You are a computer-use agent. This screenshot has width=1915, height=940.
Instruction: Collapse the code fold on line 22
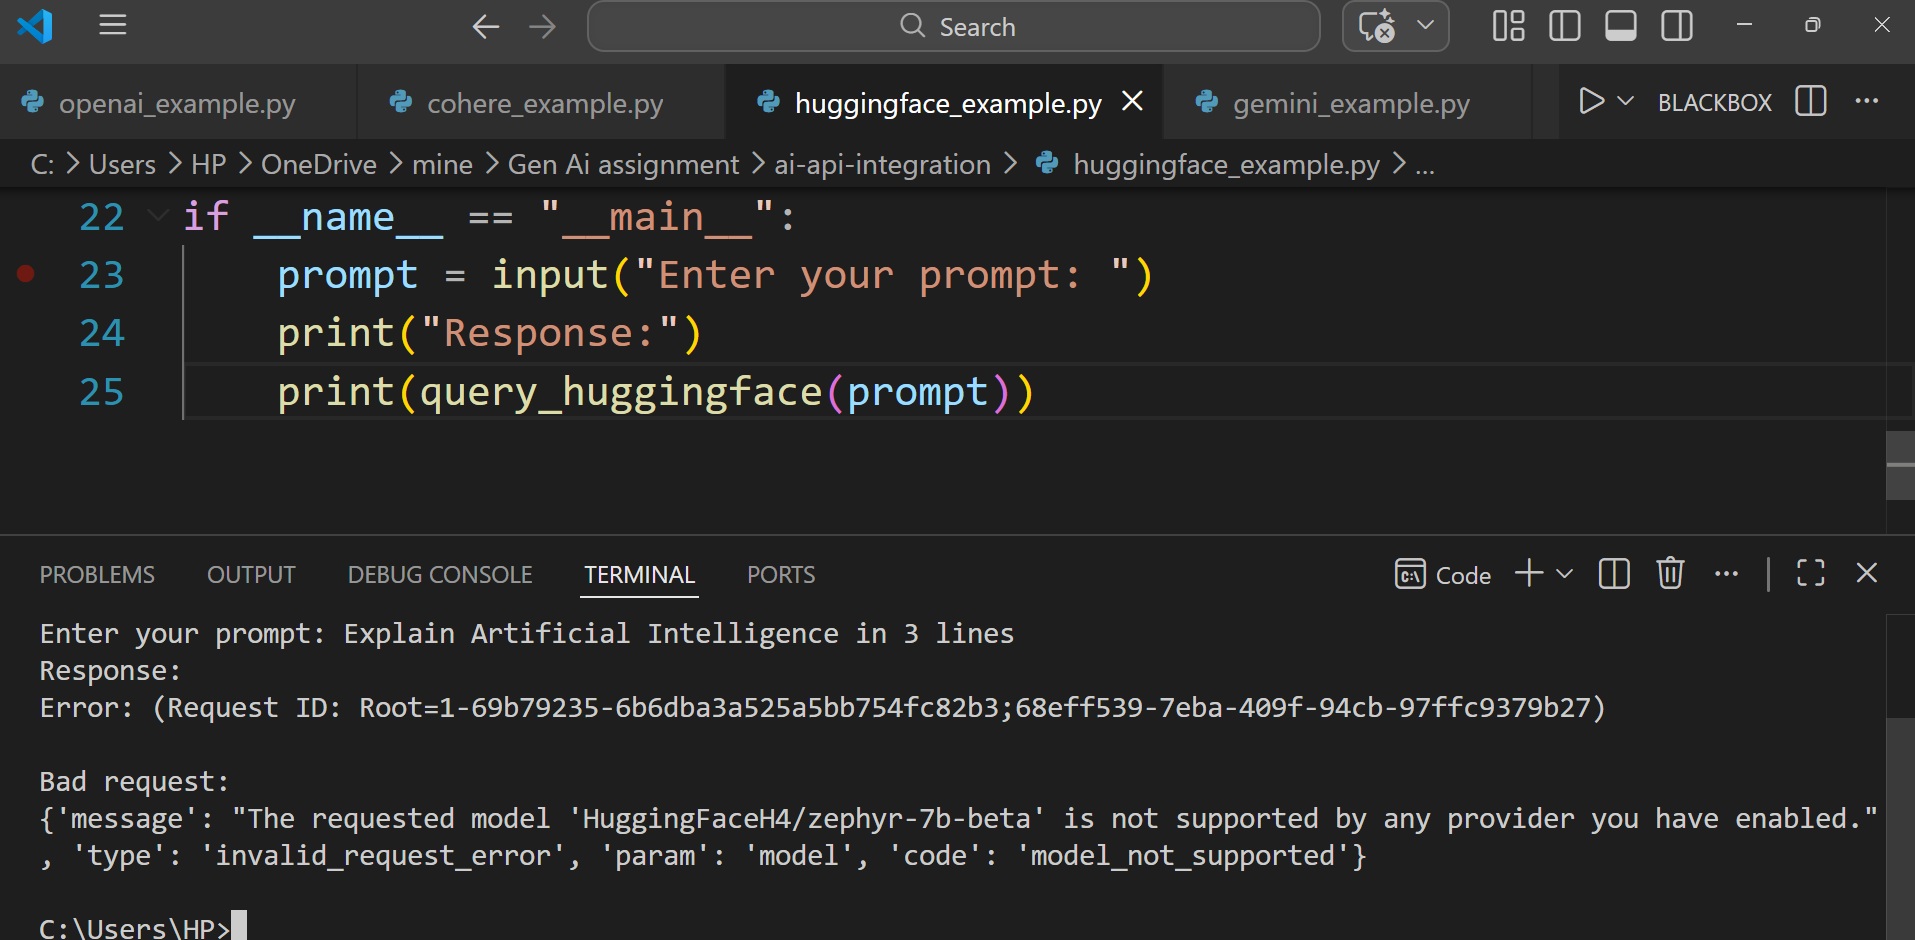pyautogui.click(x=157, y=215)
